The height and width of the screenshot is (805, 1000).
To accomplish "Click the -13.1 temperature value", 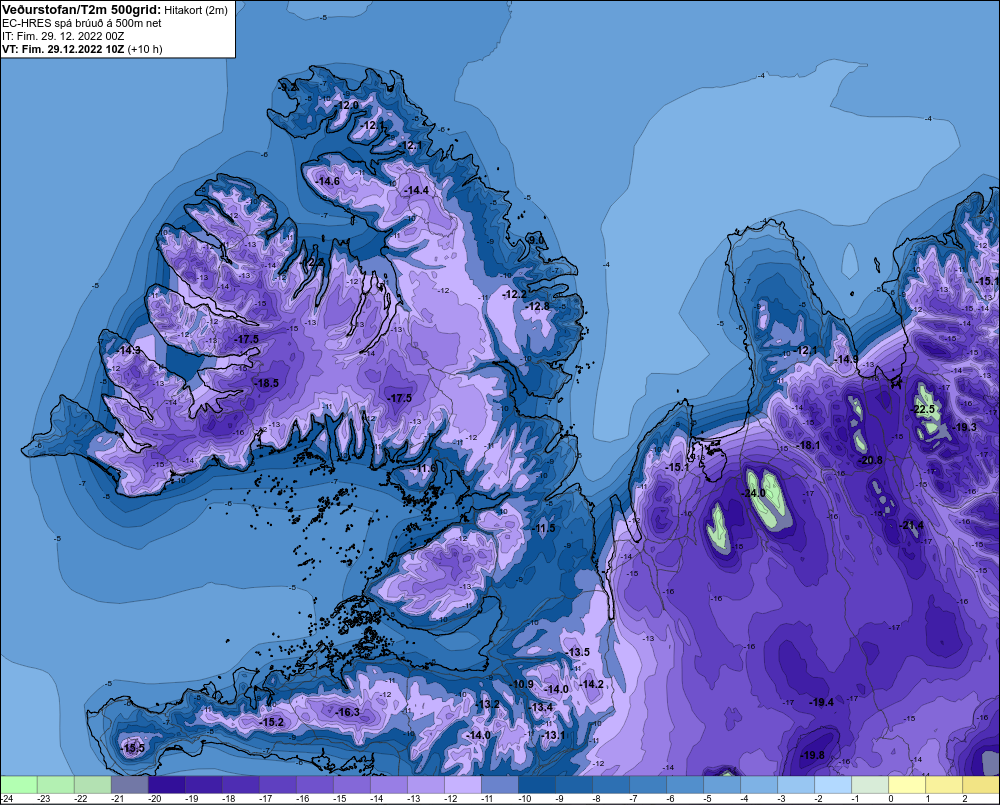I will point(553,735).
